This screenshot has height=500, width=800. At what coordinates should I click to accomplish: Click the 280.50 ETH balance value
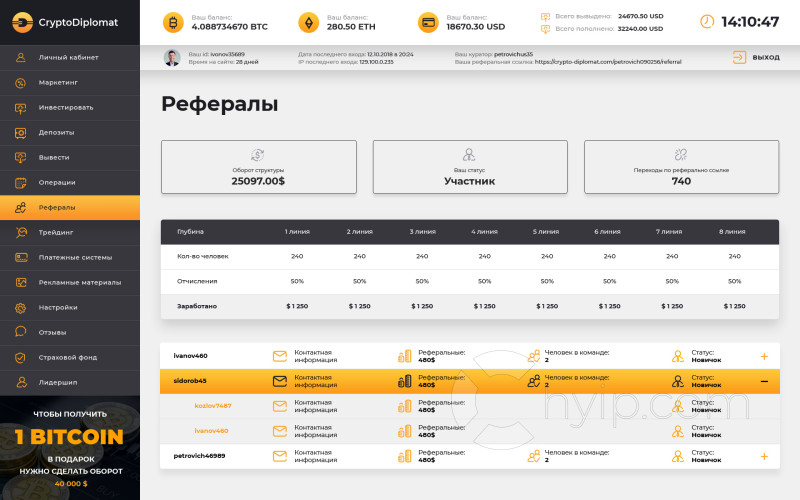click(351, 27)
